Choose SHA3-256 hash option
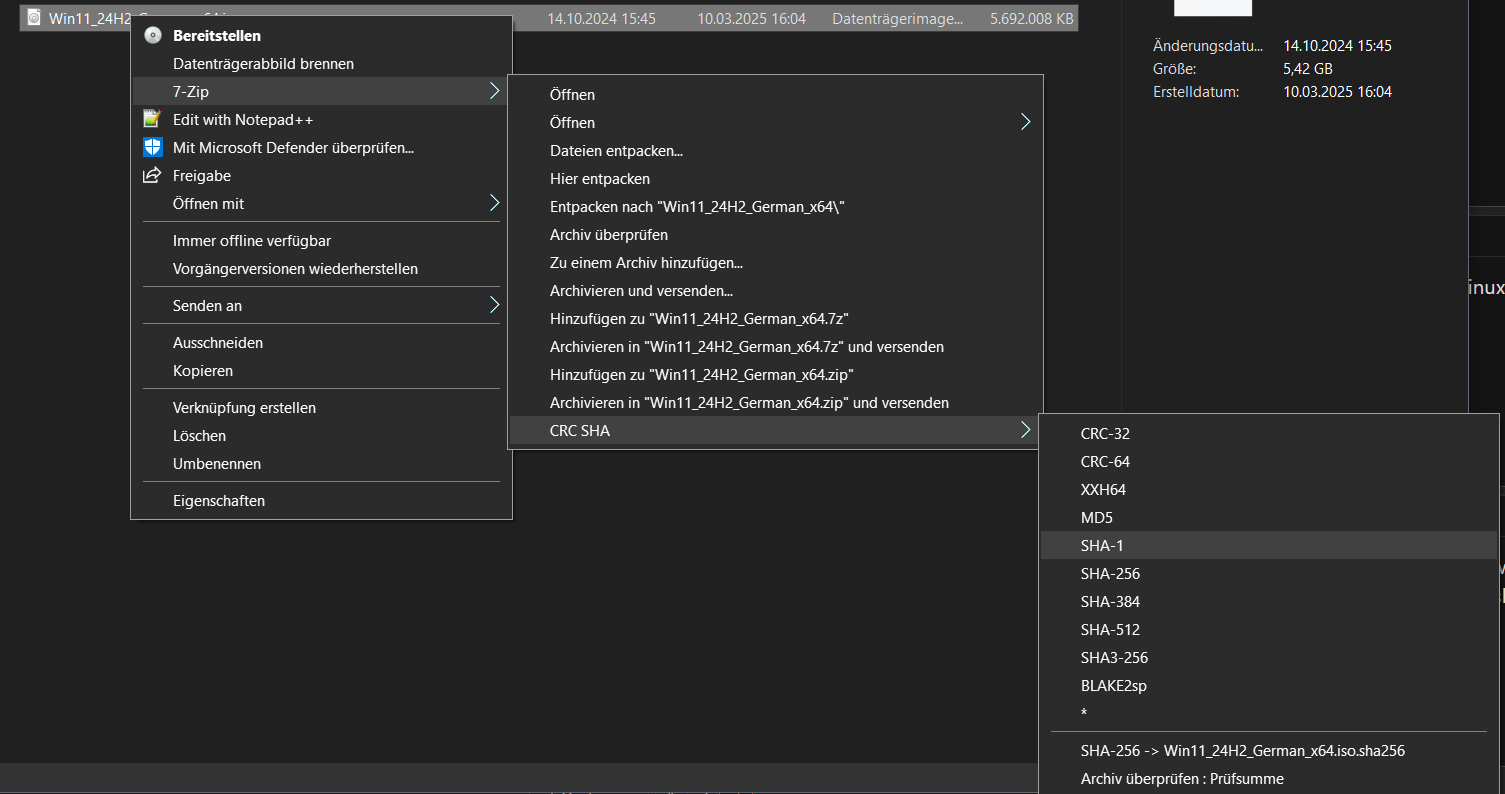This screenshot has height=794, width=1505. pos(1269,658)
